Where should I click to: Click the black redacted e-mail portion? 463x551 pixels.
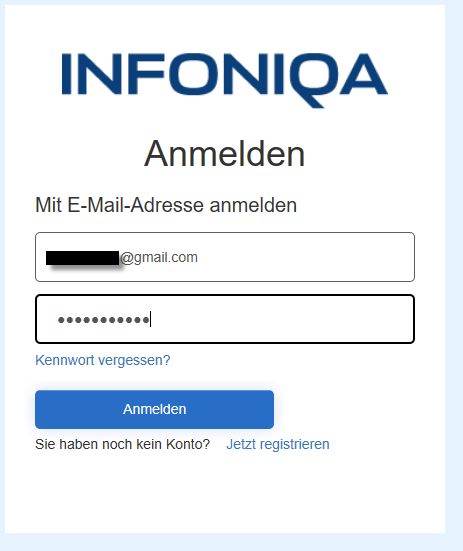[83, 258]
